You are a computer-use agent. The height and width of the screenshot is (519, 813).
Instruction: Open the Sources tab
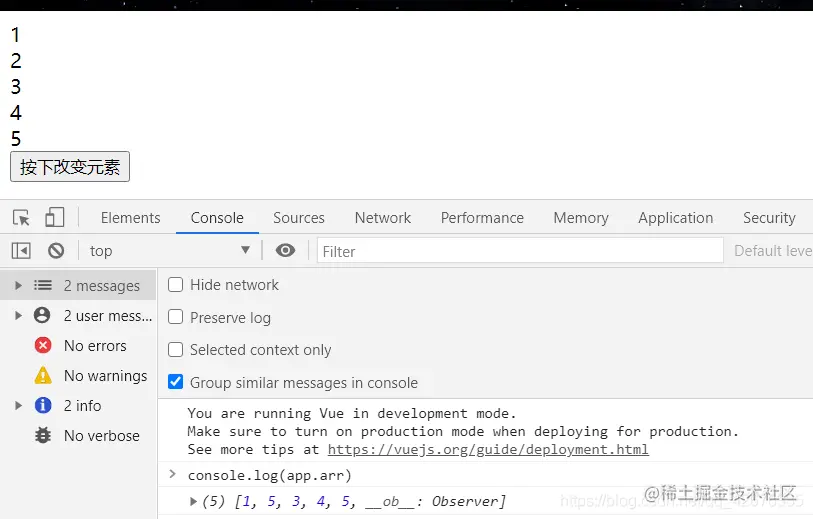pyautogui.click(x=299, y=218)
